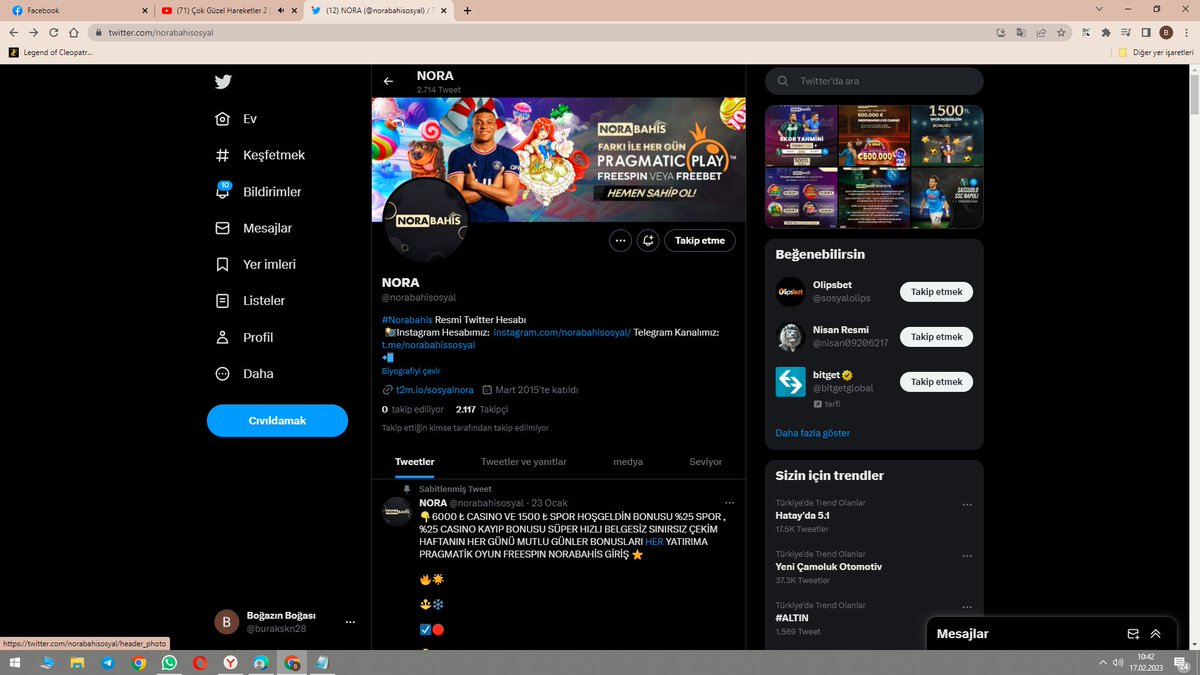Switch to the Seviyor likes tab
This screenshot has height=675, width=1200.
tap(706, 462)
